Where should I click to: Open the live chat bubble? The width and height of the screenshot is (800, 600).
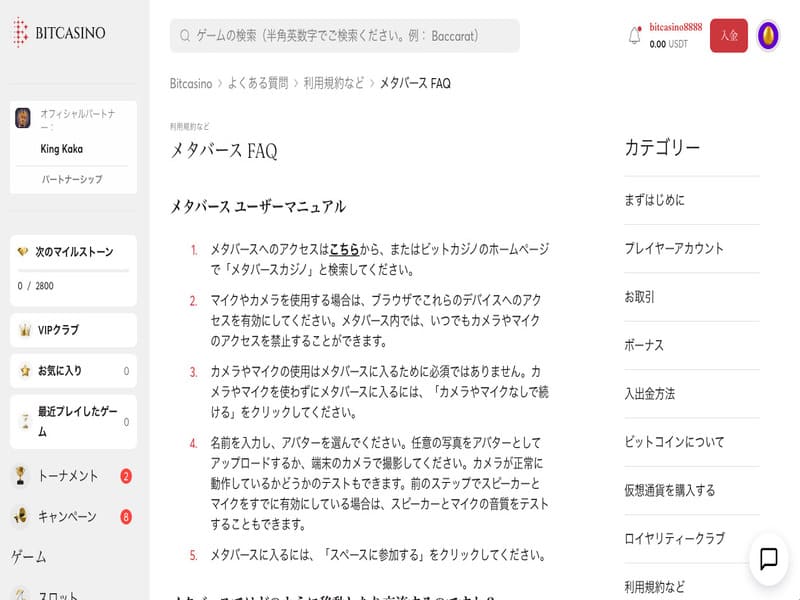coord(768,559)
